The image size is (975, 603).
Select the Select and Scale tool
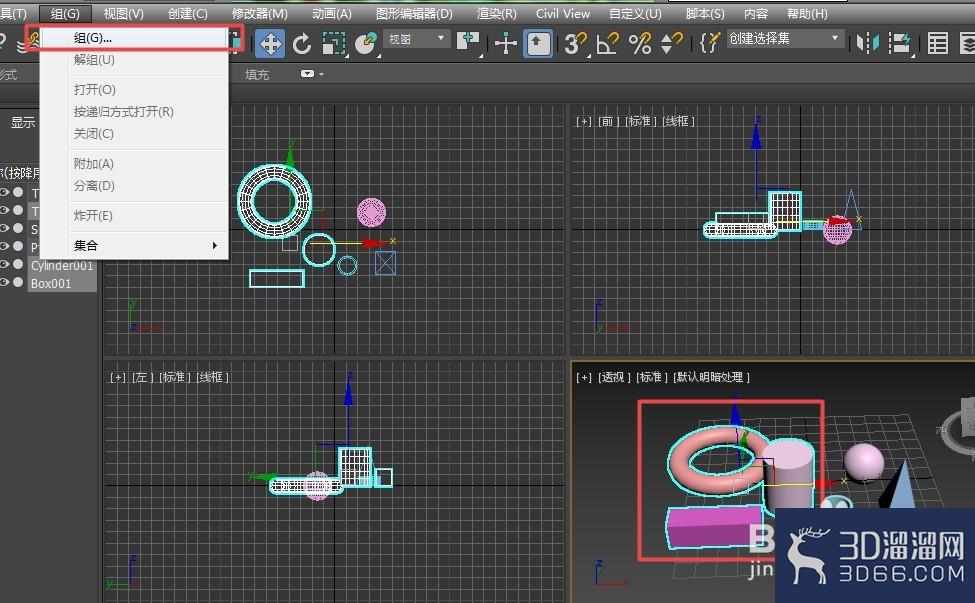coord(334,44)
